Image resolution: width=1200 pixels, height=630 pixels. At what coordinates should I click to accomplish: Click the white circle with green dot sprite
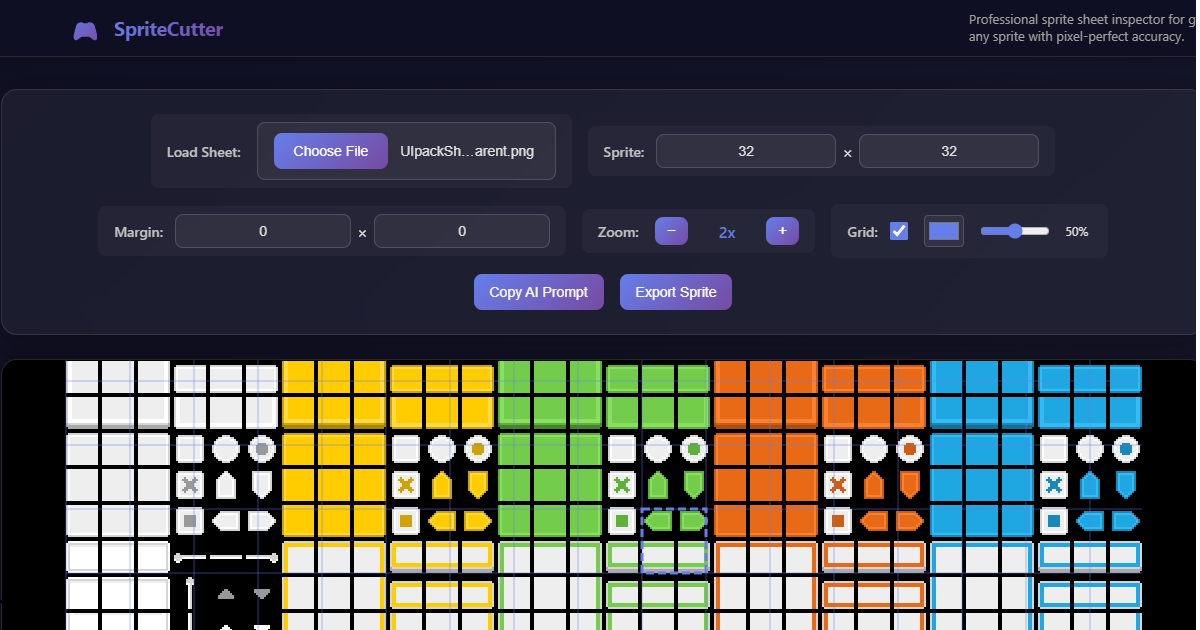click(693, 449)
